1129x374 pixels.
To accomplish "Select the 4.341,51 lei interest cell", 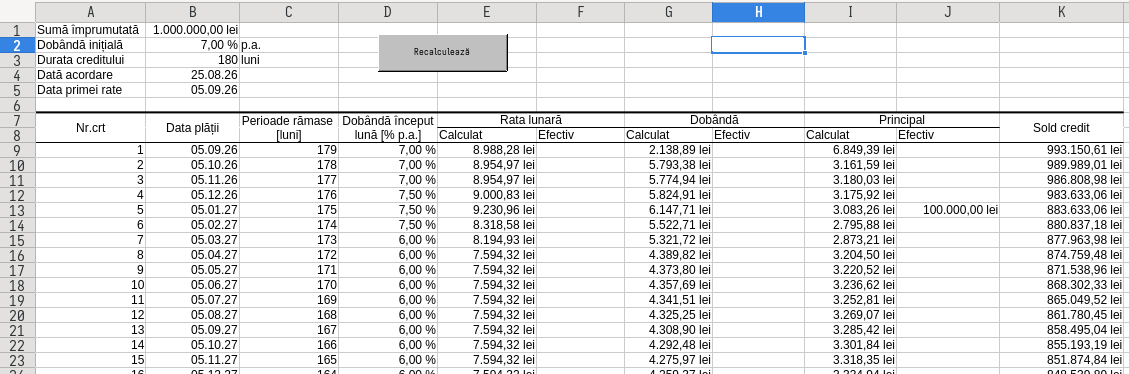I will tap(668, 300).
